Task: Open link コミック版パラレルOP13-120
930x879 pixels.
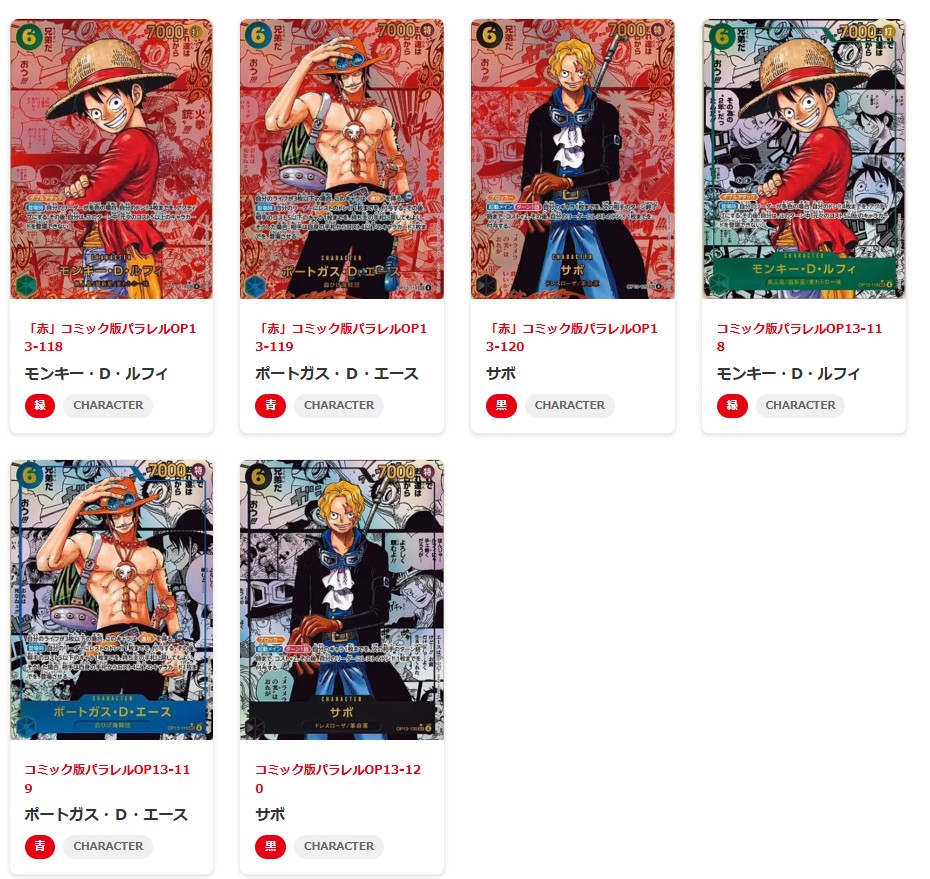Action: [x=338, y=779]
